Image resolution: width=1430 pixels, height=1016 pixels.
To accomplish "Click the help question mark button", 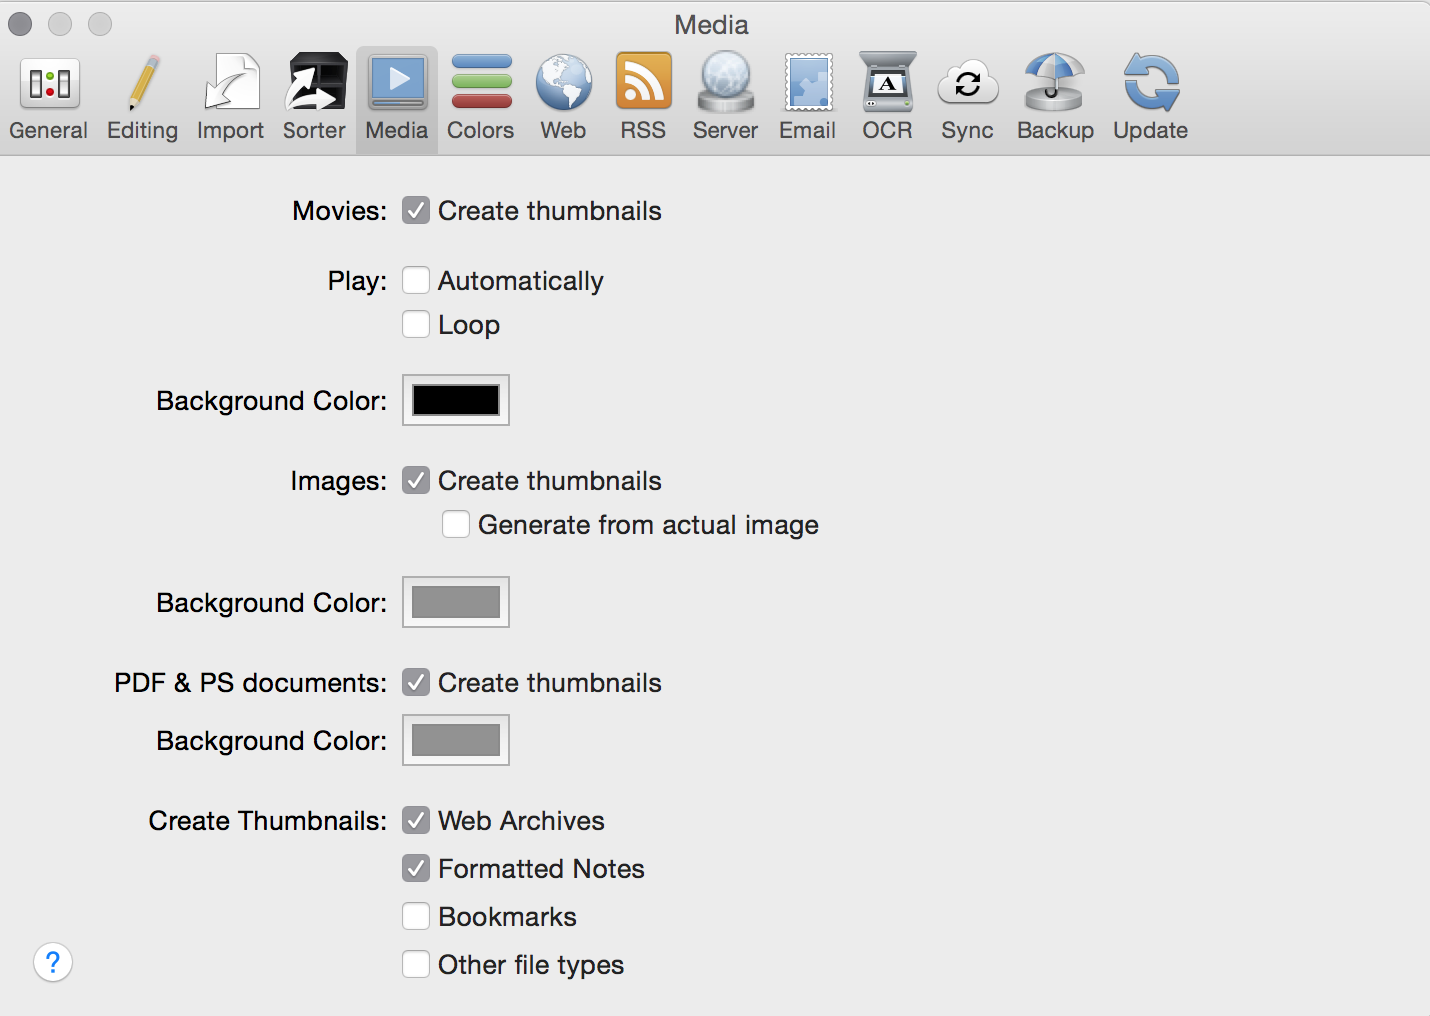I will point(53,963).
